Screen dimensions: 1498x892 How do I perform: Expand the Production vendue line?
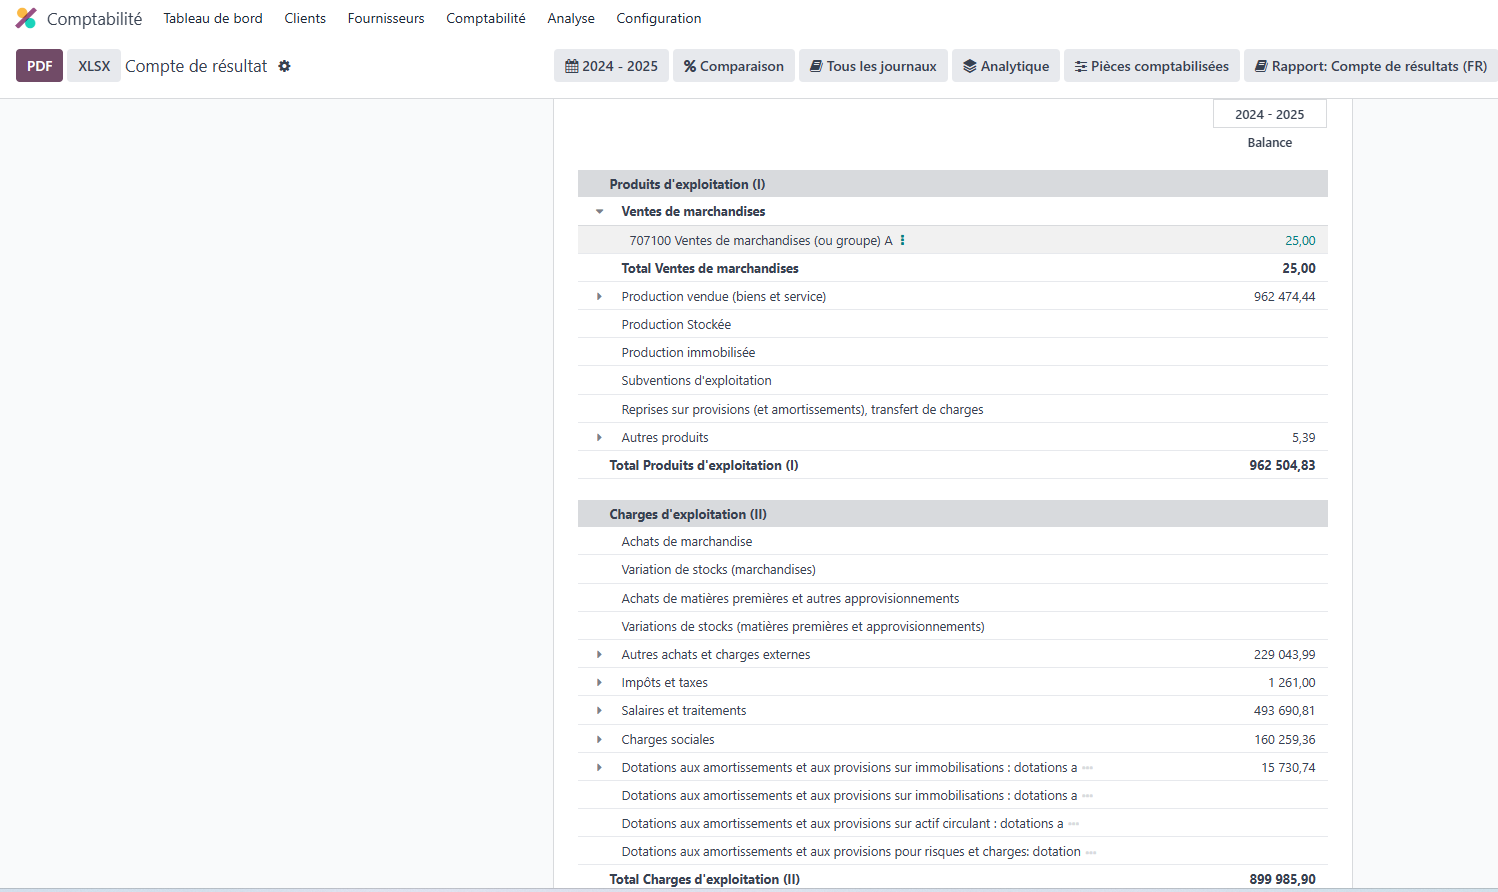[x=600, y=297]
